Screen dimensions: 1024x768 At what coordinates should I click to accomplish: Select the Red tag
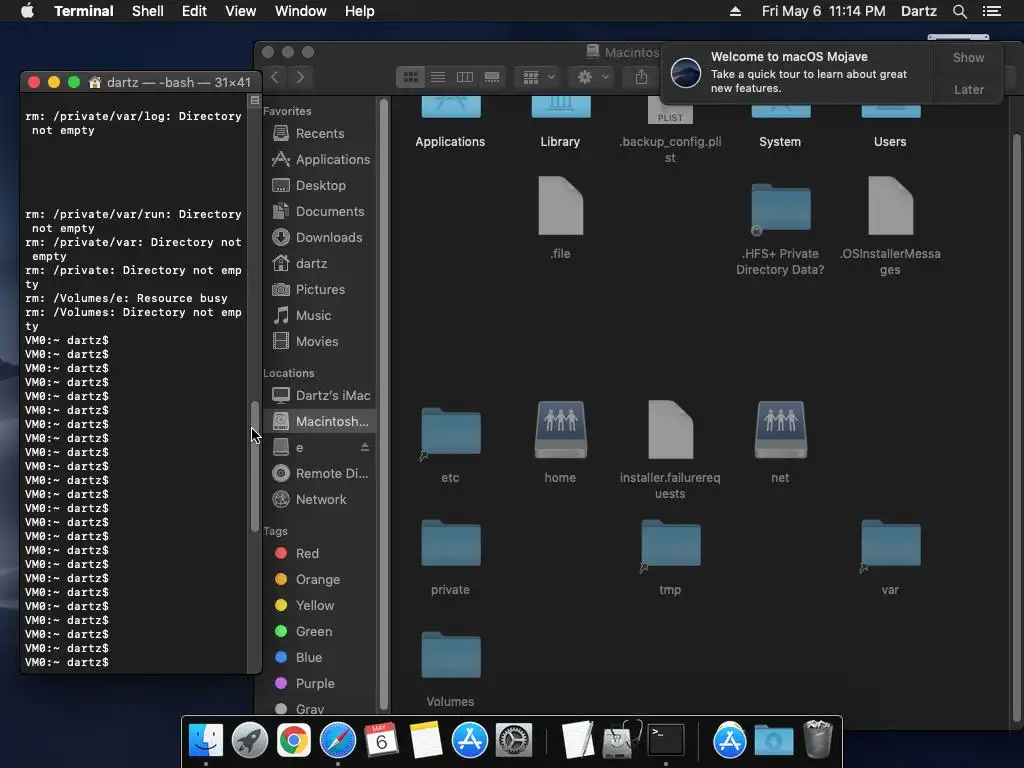319,553
